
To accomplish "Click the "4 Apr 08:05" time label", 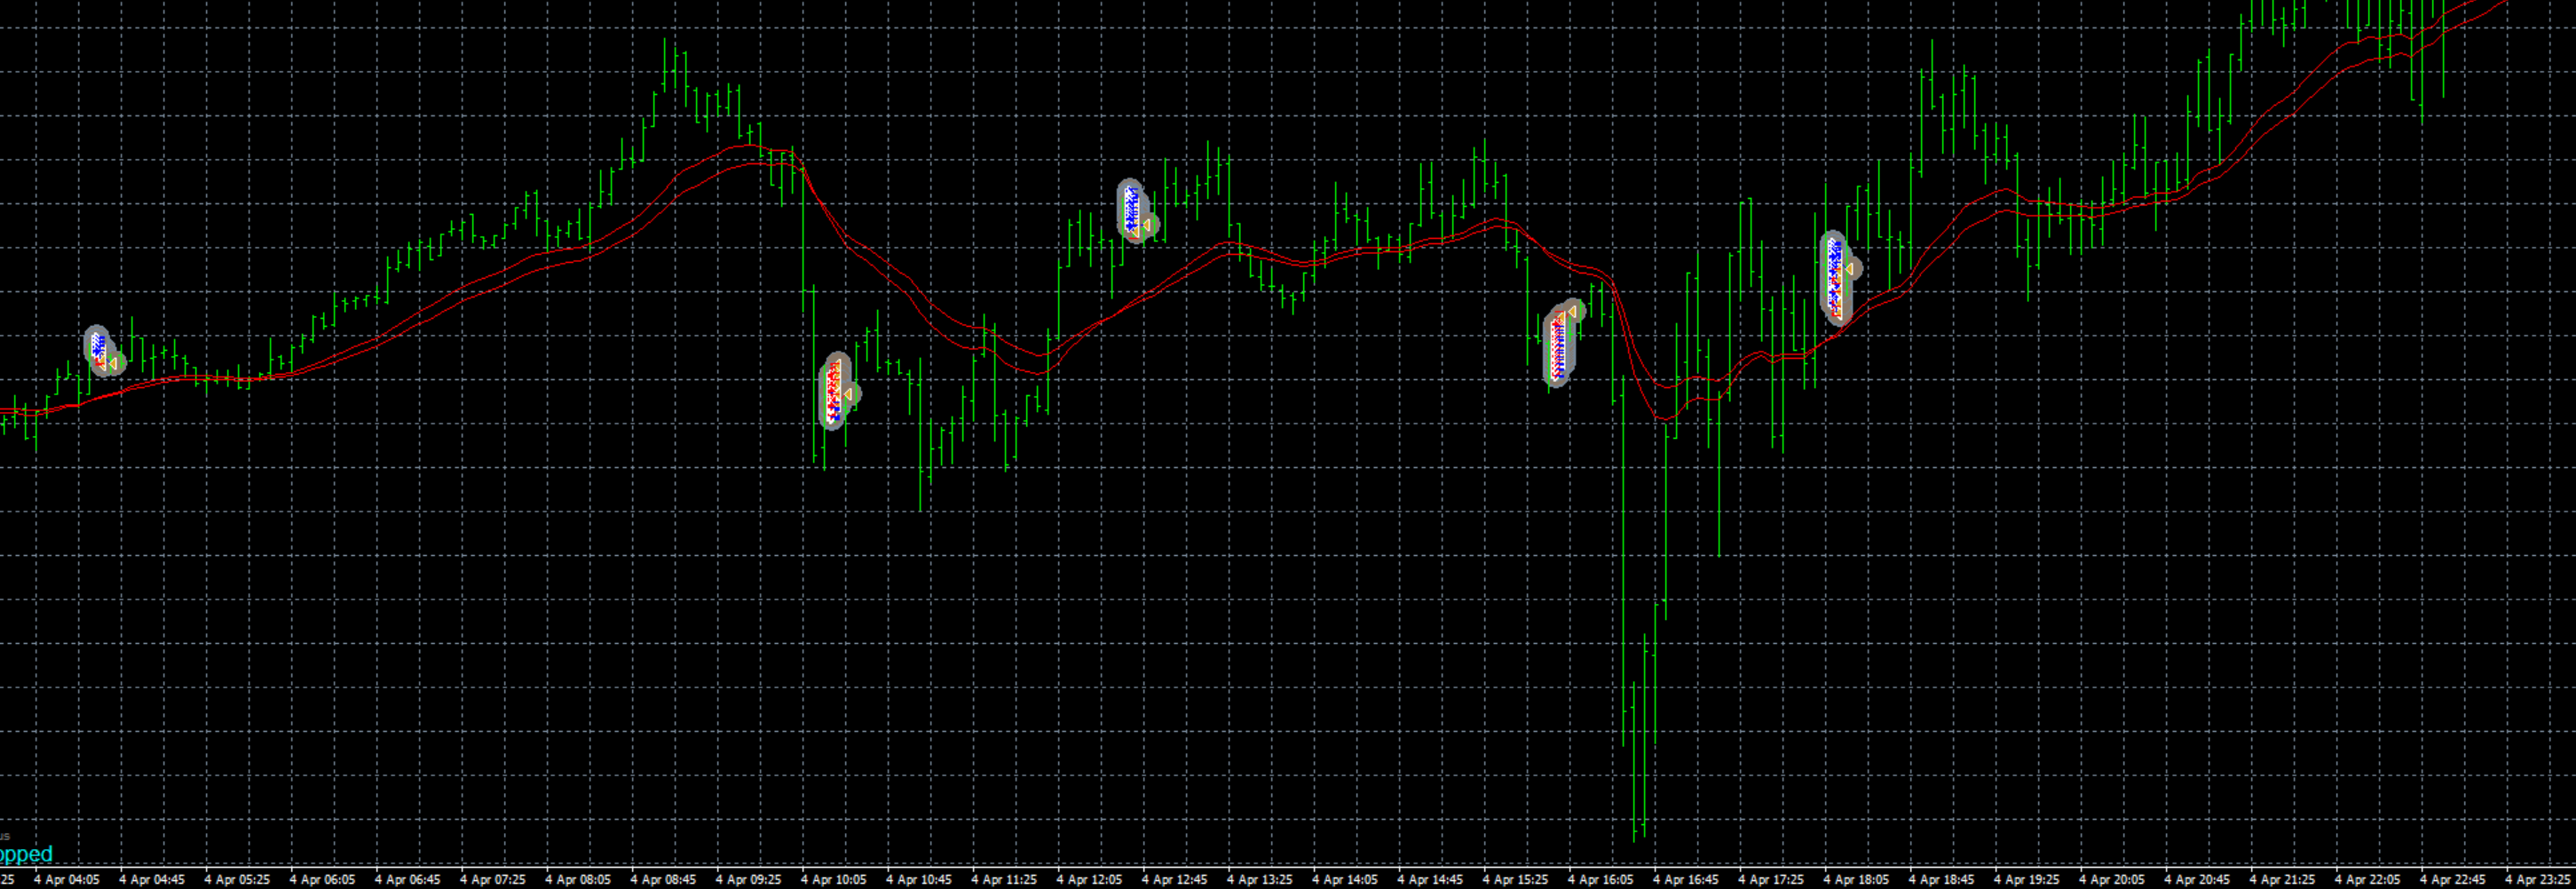I will coord(578,880).
